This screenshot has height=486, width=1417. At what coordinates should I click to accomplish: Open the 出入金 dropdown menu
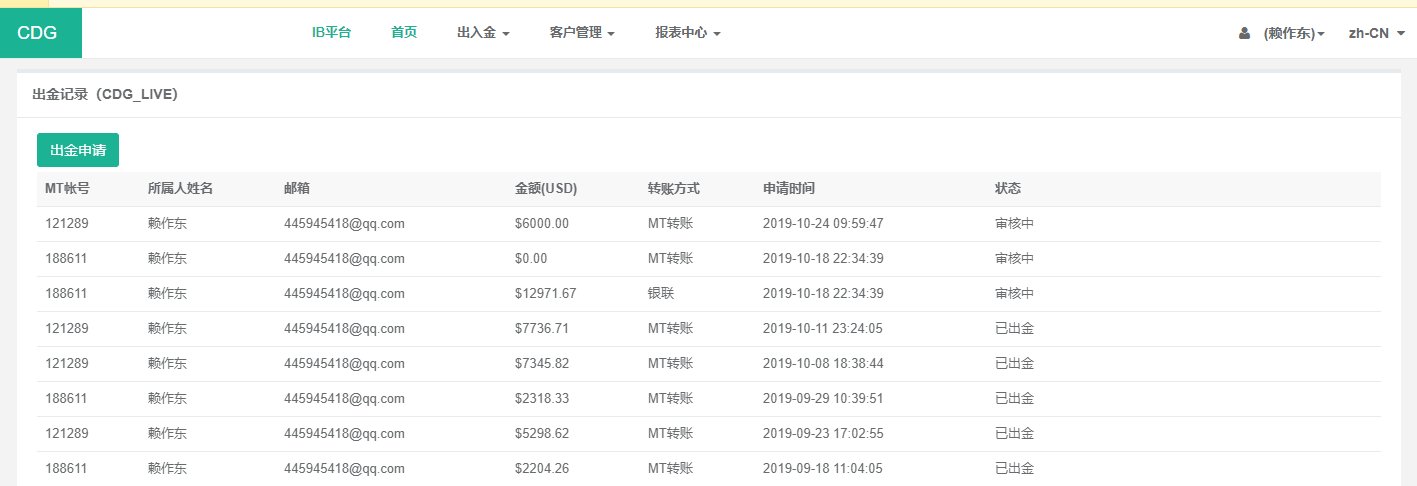pyautogui.click(x=483, y=33)
